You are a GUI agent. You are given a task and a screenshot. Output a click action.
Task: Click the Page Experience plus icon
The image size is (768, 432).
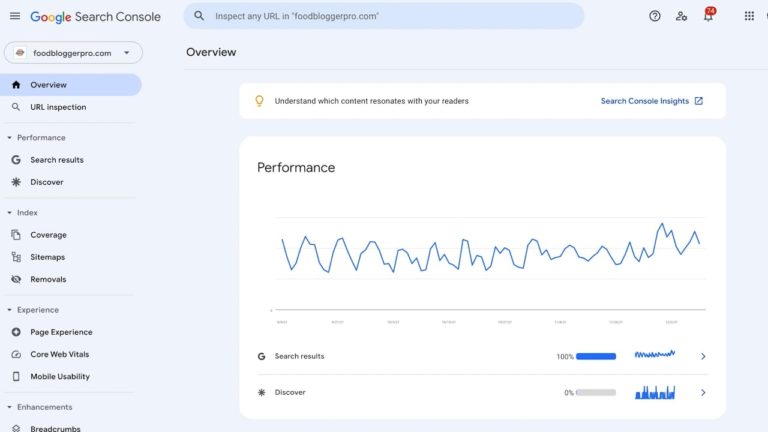(x=16, y=332)
